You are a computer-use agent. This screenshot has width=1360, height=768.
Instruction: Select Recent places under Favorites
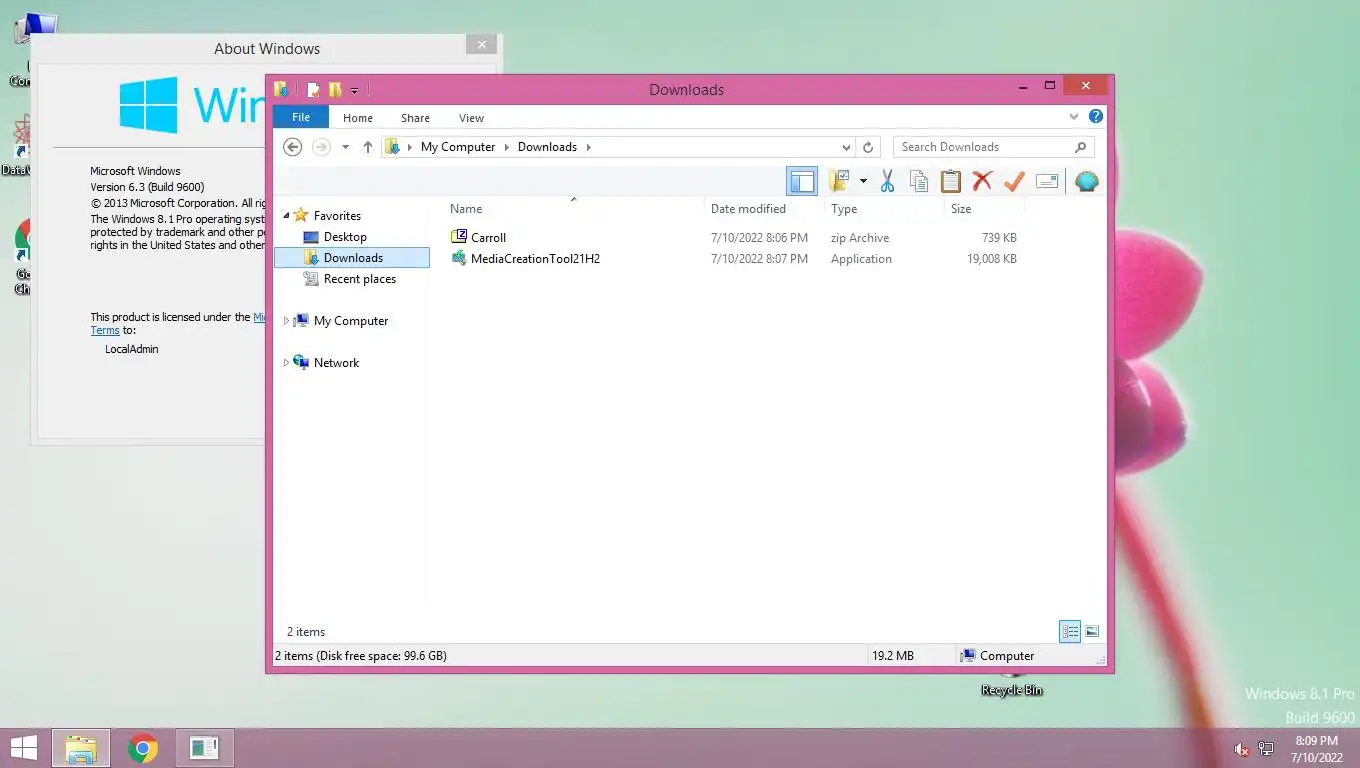359,279
